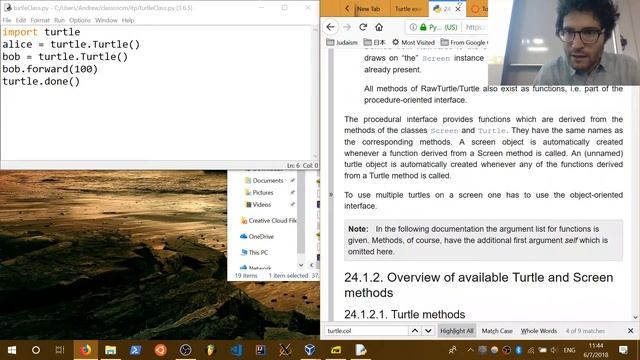Expand the docs sidebar with » handle
This screenshot has width=640, height=360.
(331, 195)
